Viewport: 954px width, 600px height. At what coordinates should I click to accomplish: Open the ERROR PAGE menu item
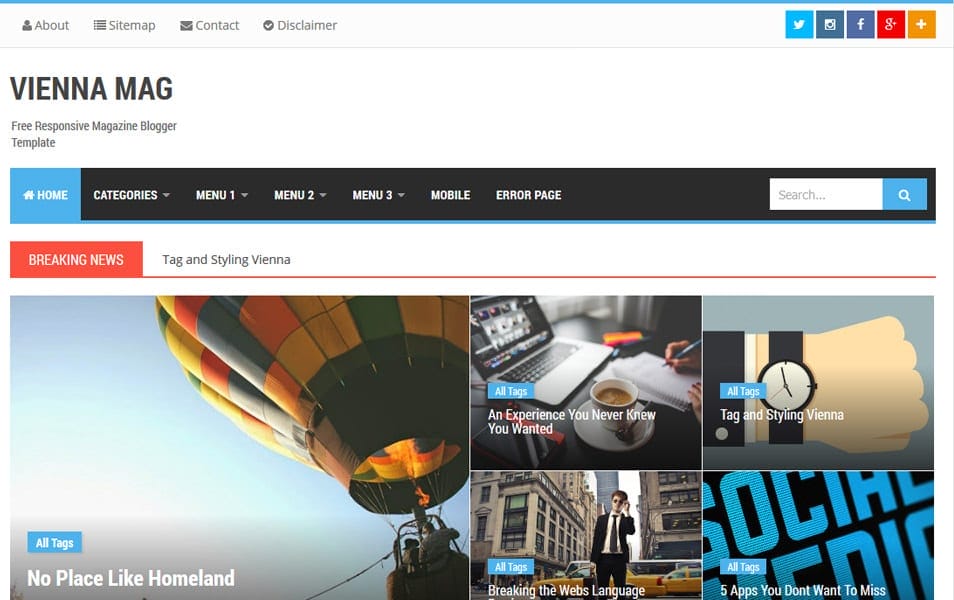click(x=528, y=195)
